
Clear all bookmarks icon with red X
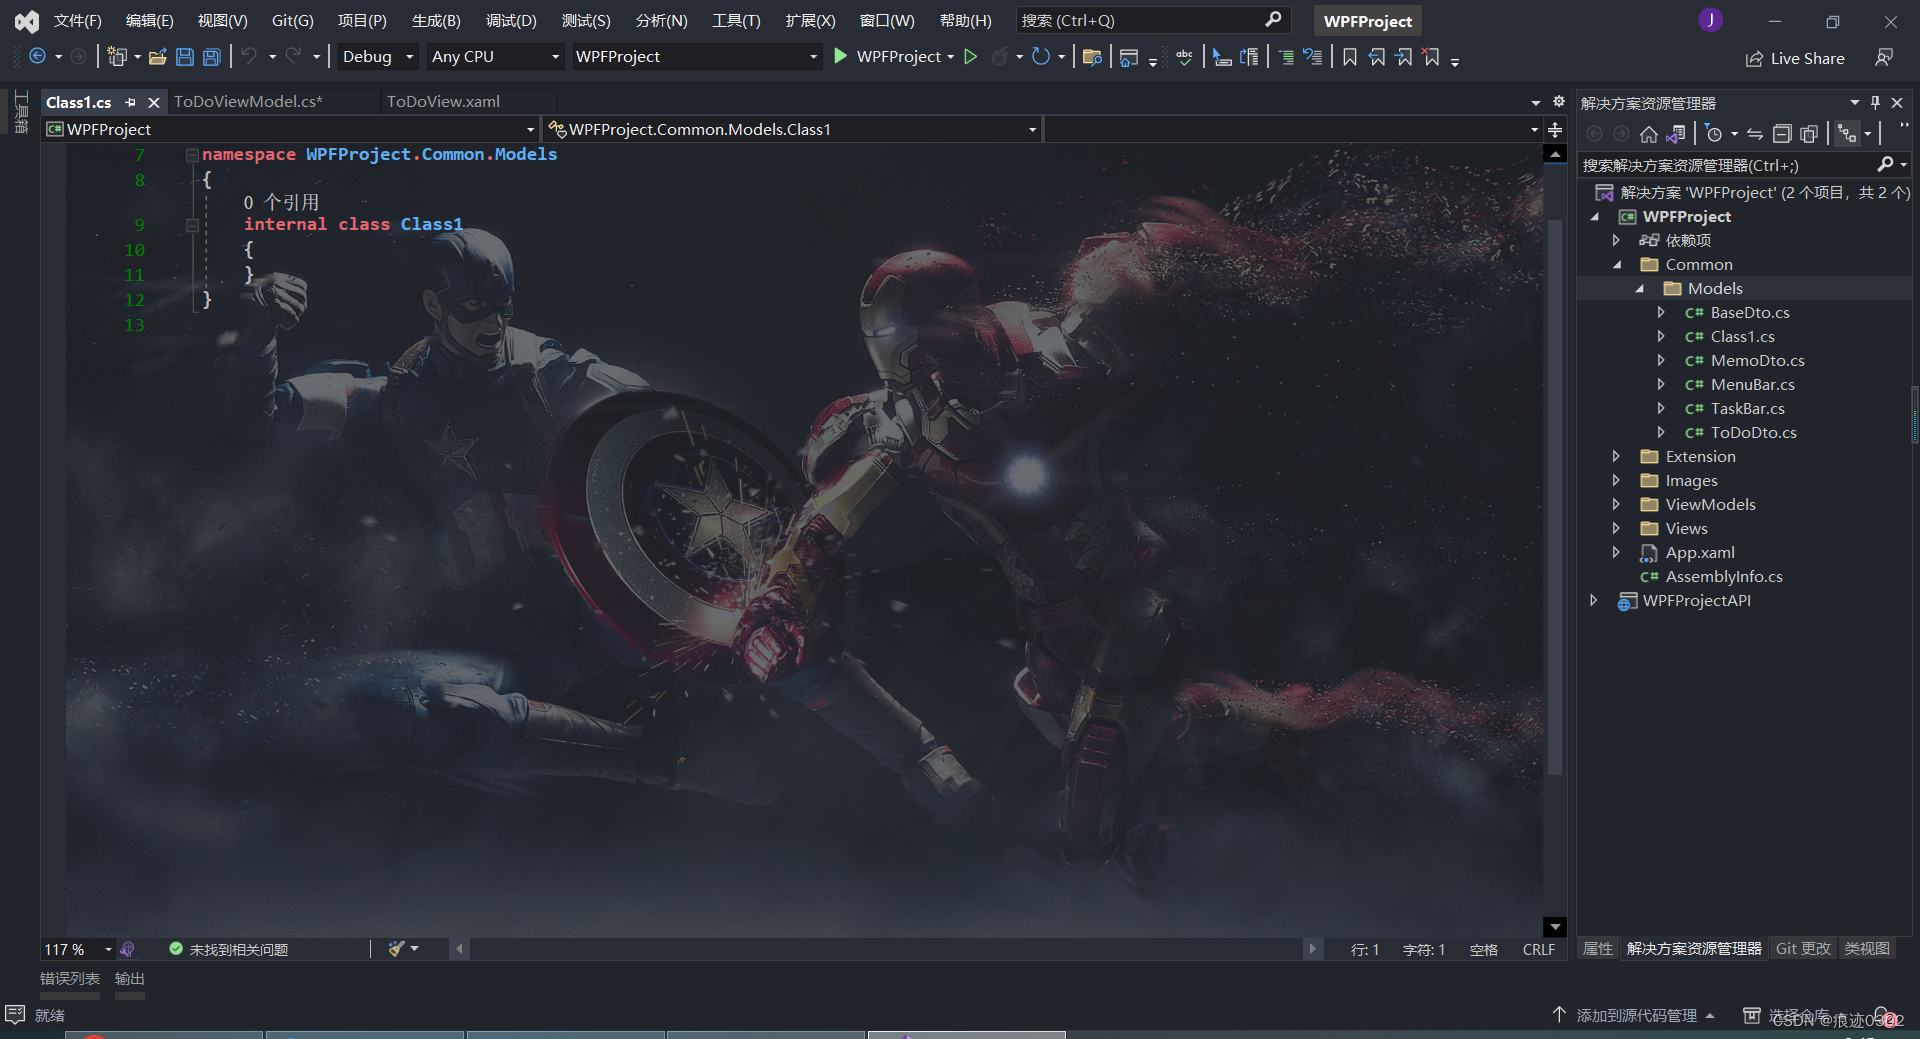[1432, 57]
